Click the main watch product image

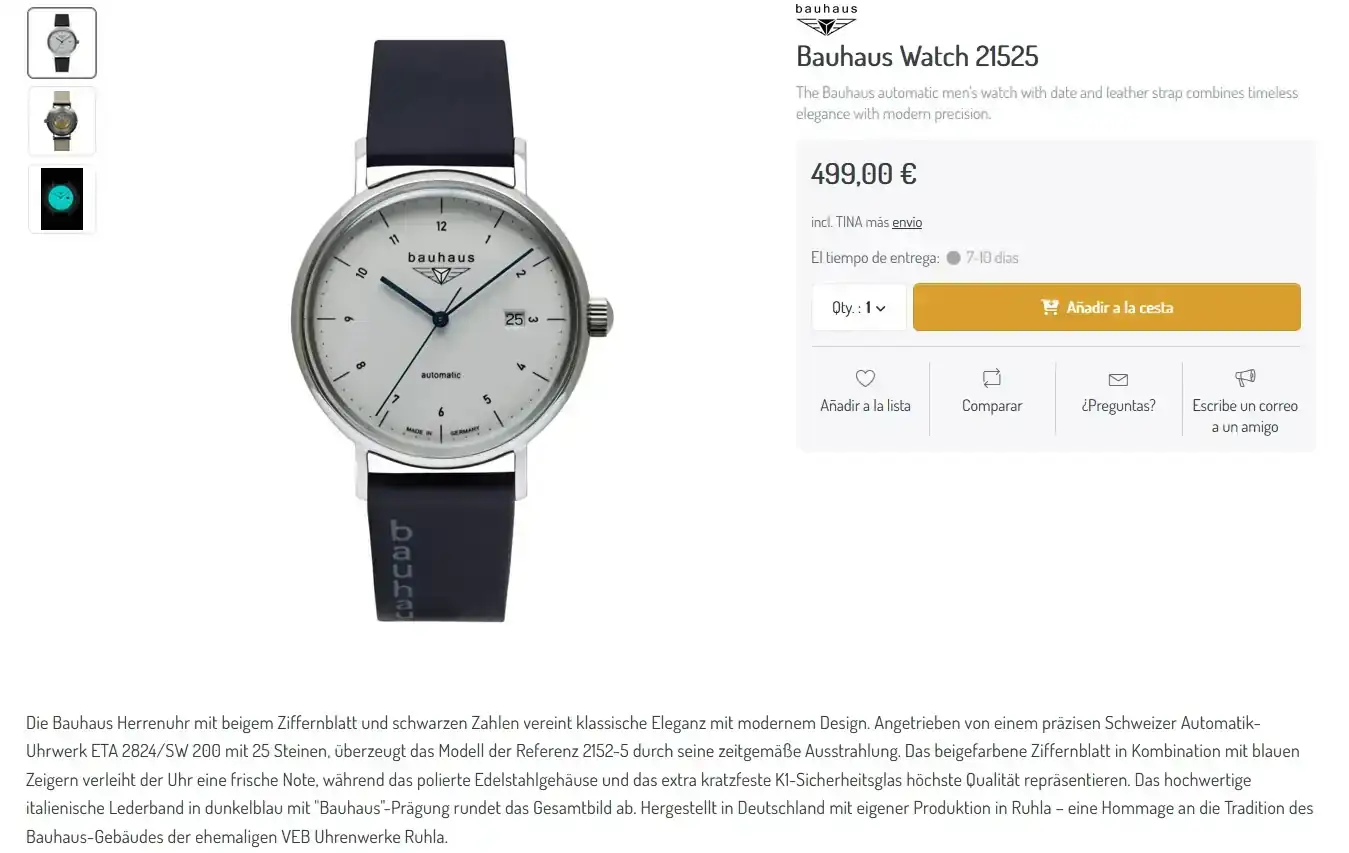(452, 330)
